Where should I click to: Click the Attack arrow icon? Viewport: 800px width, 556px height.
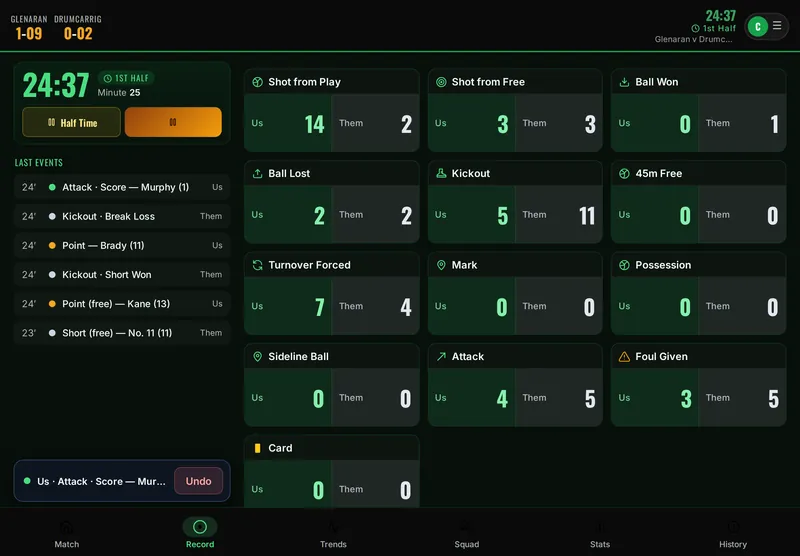pos(441,357)
